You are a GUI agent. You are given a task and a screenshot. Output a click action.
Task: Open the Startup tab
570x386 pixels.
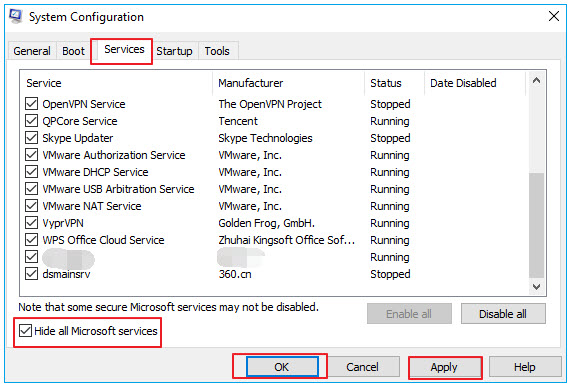pyautogui.click(x=174, y=51)
